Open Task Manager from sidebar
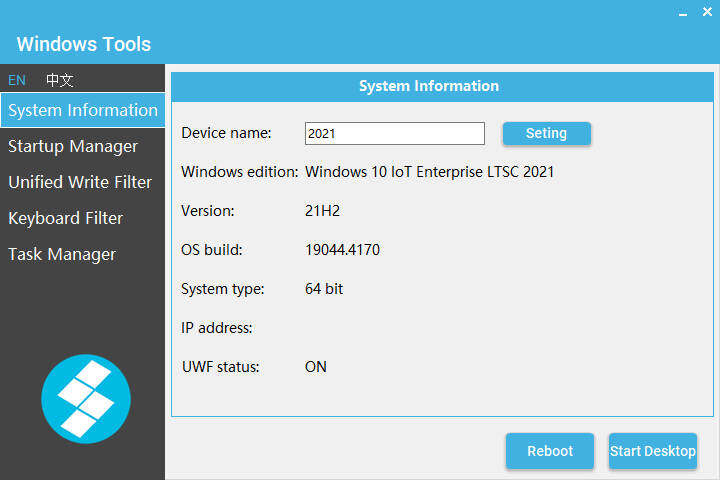Image resolution: width=720 pixels, height=480 pixels. tap(62, 254)
